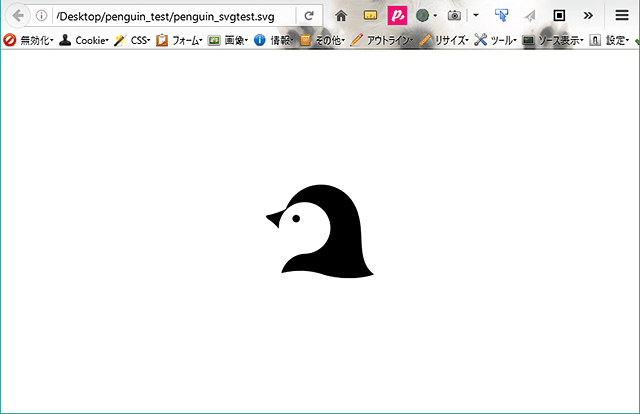Click the blue cursor inspector icon
This screenshot has width=640, height=414.
point(501,16)
